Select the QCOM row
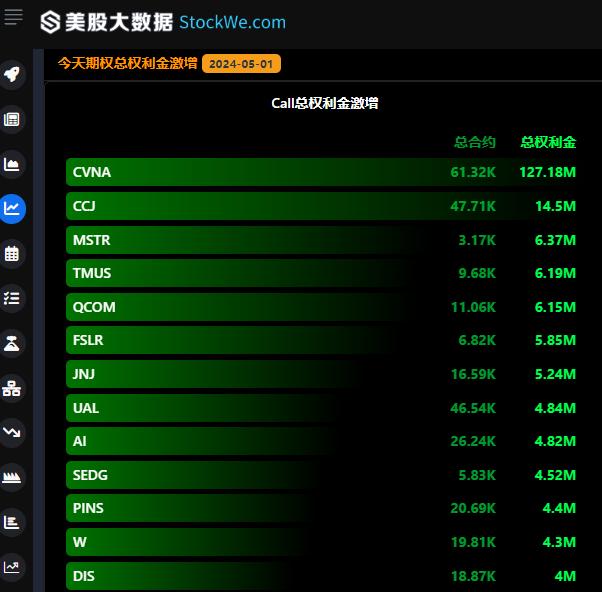Screen dimensions: 602x592 (x=321, y=307)
